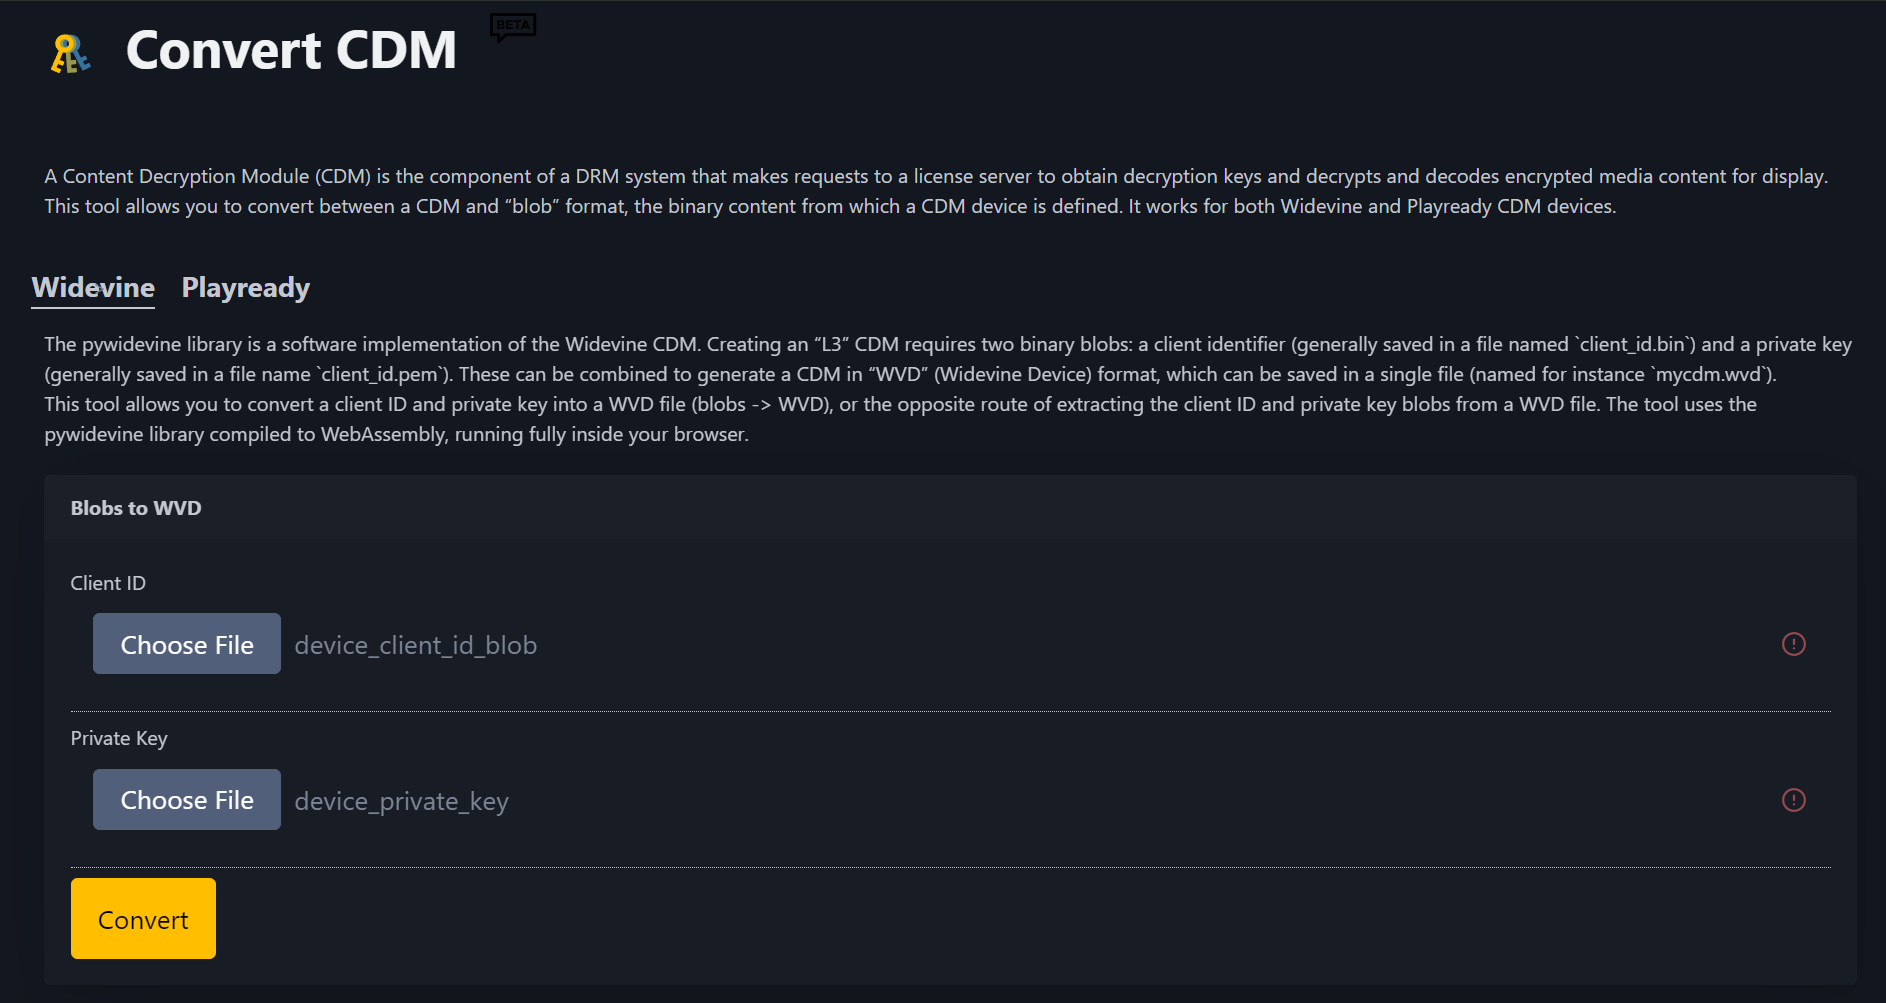Switch to the Widevine tab
The width and height of the screenshot is (1886, 1003).
click(93, 288)
